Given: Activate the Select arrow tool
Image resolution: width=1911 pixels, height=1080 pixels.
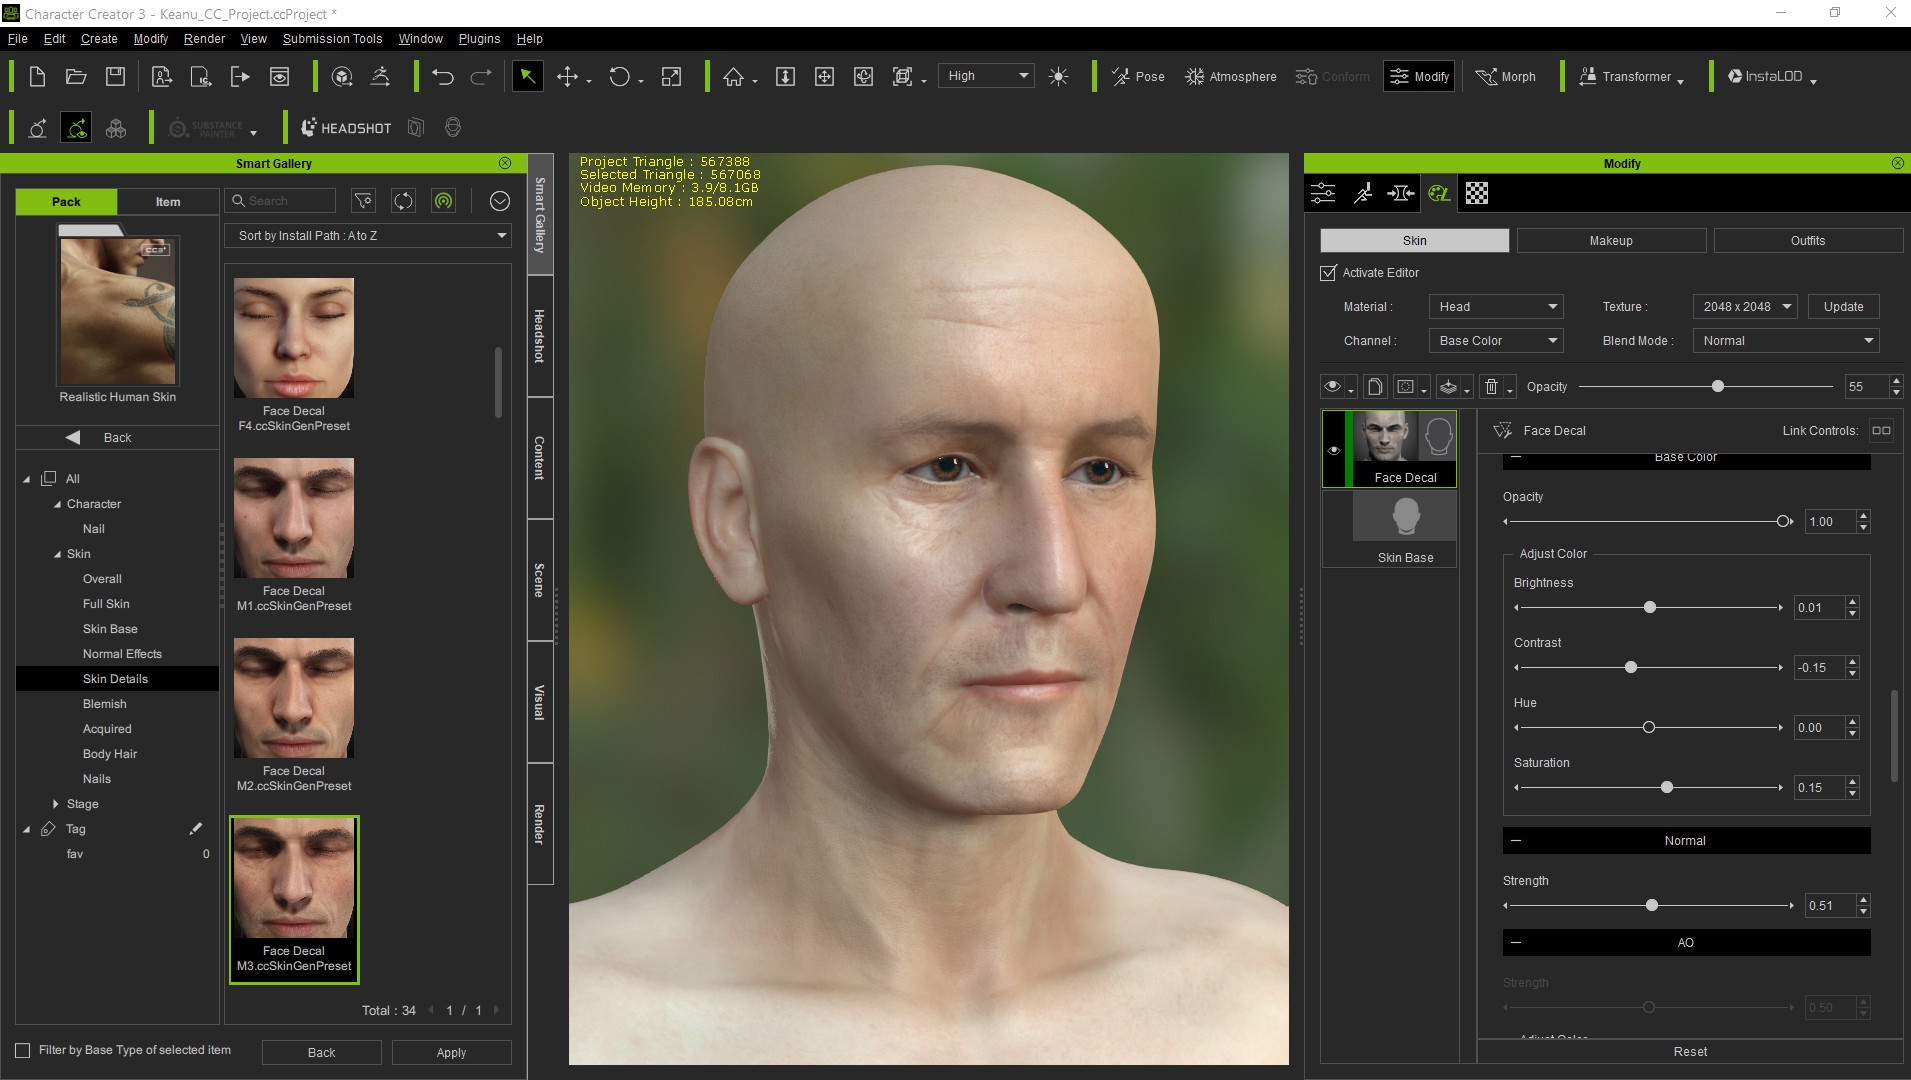Looking at the screenshot, I should click(527, 77).
